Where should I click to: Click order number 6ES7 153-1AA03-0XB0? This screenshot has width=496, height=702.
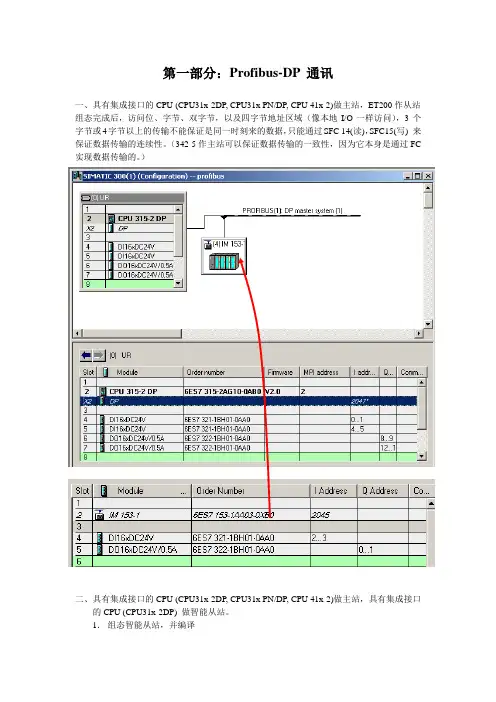[233, 515]
